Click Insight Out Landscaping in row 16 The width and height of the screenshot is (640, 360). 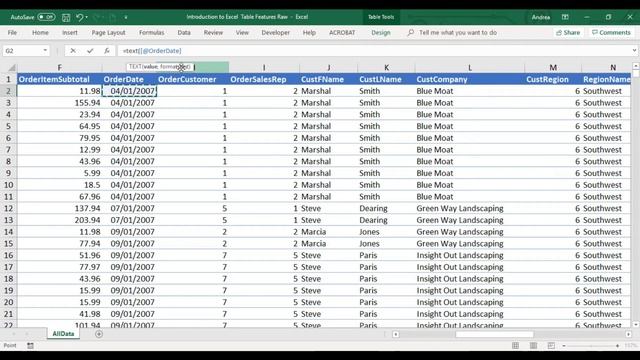[470, 256]
